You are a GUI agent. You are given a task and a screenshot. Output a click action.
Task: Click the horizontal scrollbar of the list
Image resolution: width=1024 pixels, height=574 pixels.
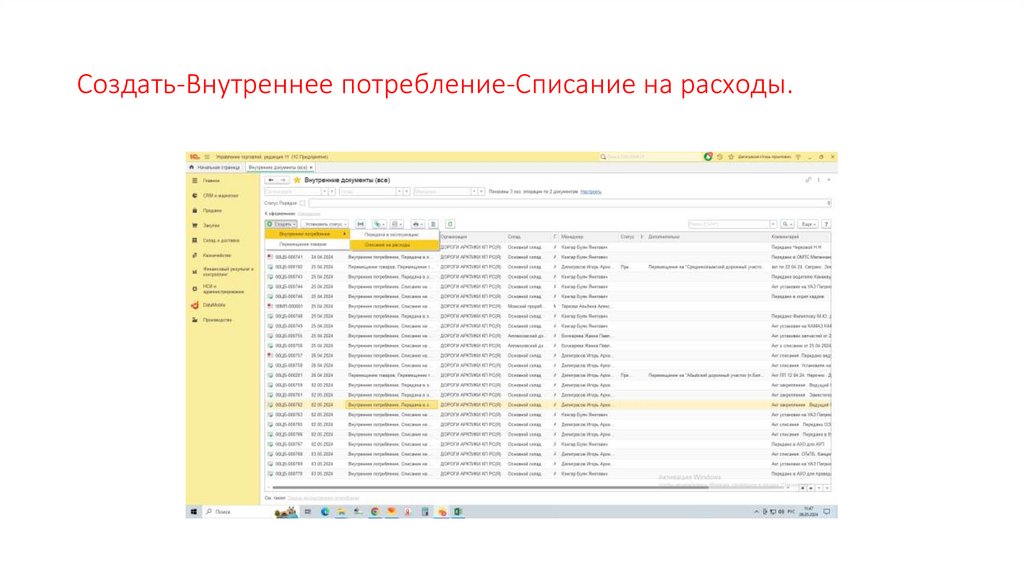(490, 487)
